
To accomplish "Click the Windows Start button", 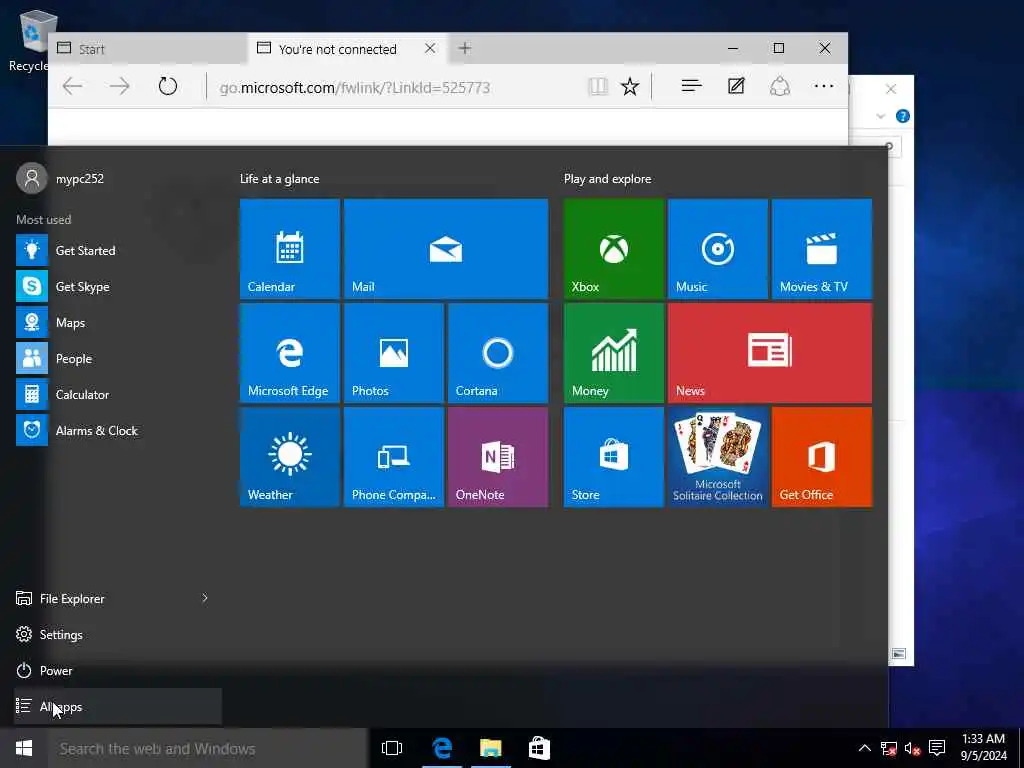I will click(24, 748).
